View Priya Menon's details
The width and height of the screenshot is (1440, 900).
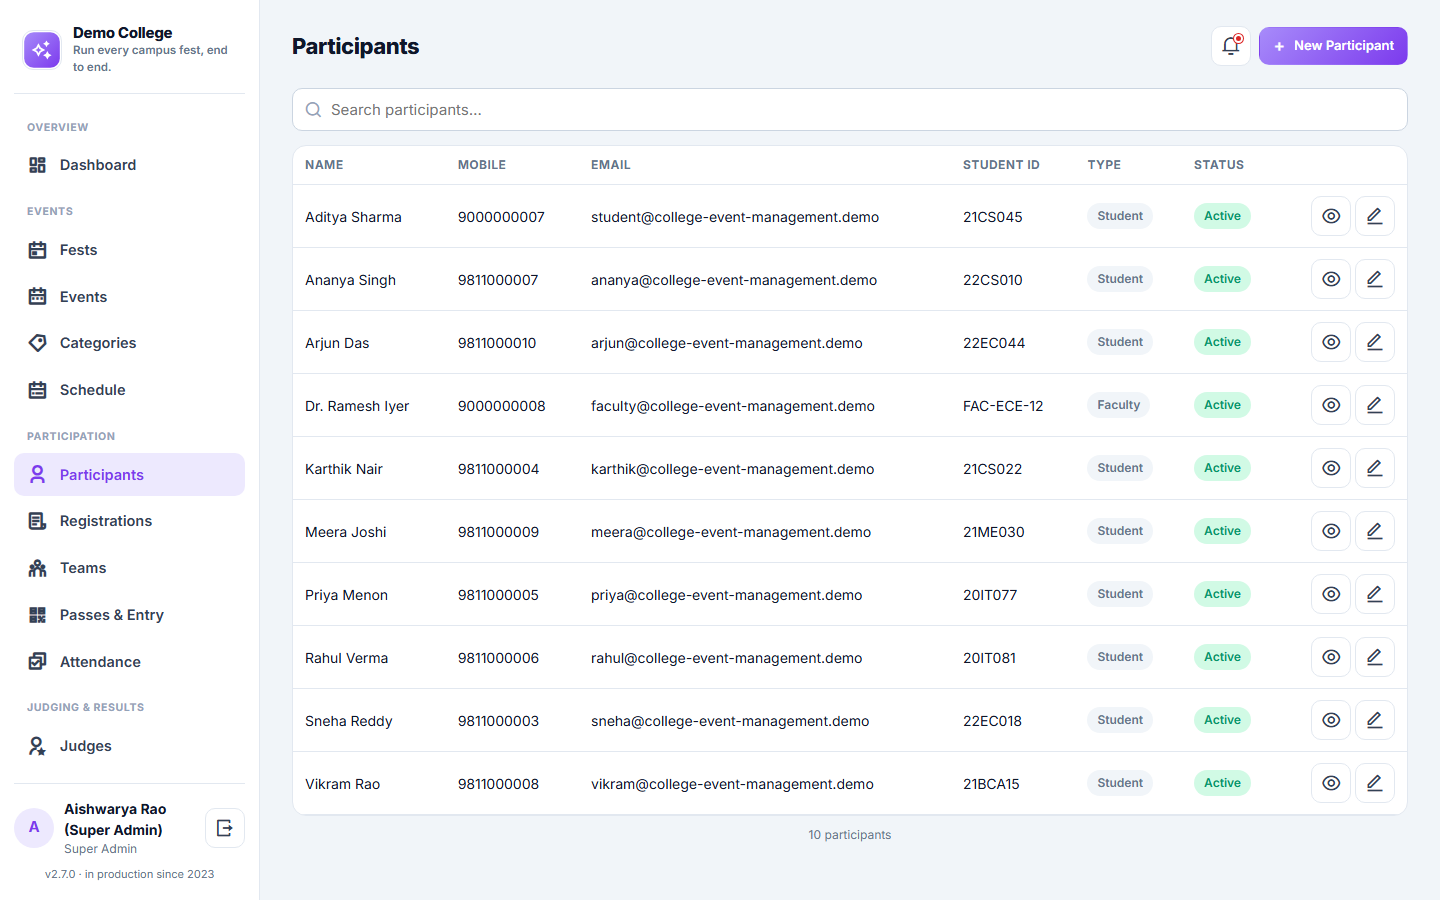point(1331,594)
